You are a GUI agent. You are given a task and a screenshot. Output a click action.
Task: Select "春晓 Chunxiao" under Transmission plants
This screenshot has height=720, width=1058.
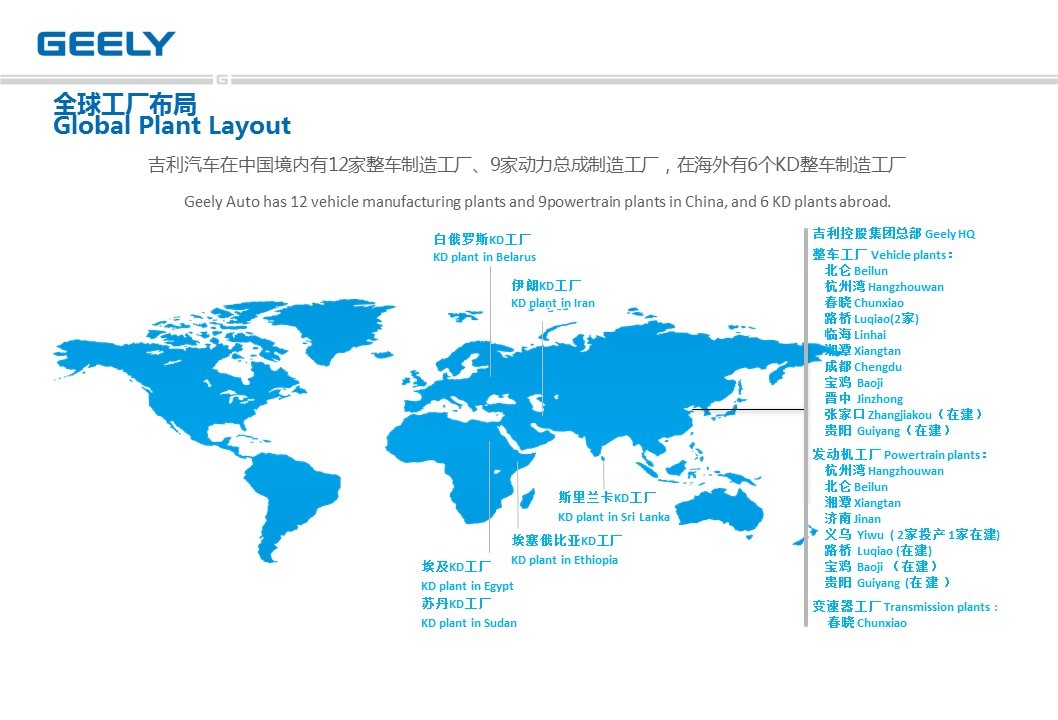[x=867, y=623]
